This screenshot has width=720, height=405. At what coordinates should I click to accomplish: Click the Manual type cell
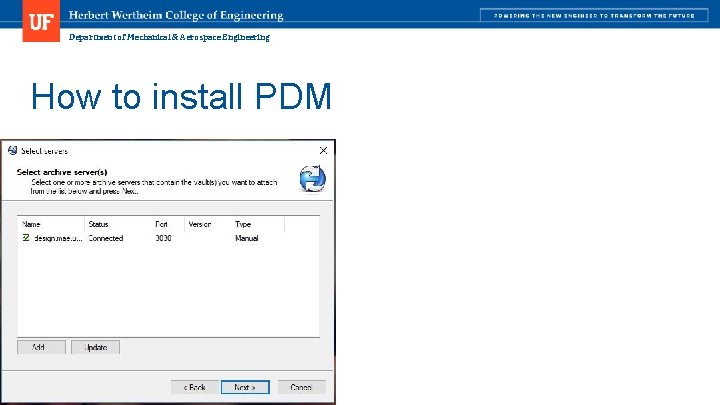[x=247, y=238]
